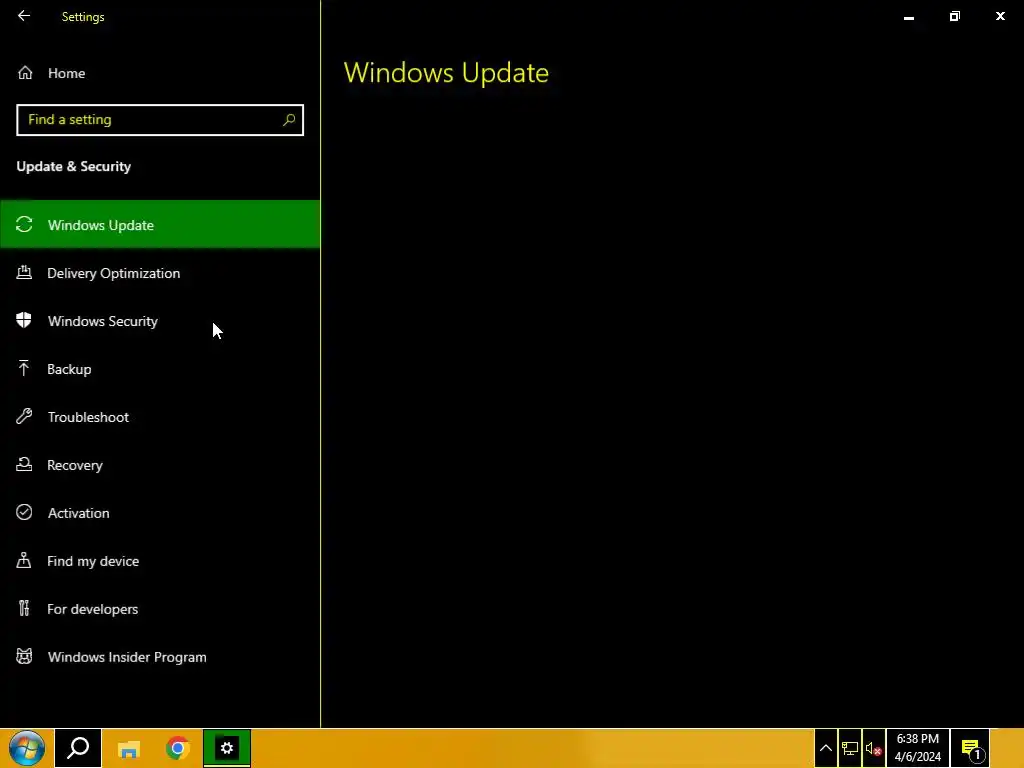
Task: Click the Troubleshoot wrench icon
Action: [x=24, y=416]
